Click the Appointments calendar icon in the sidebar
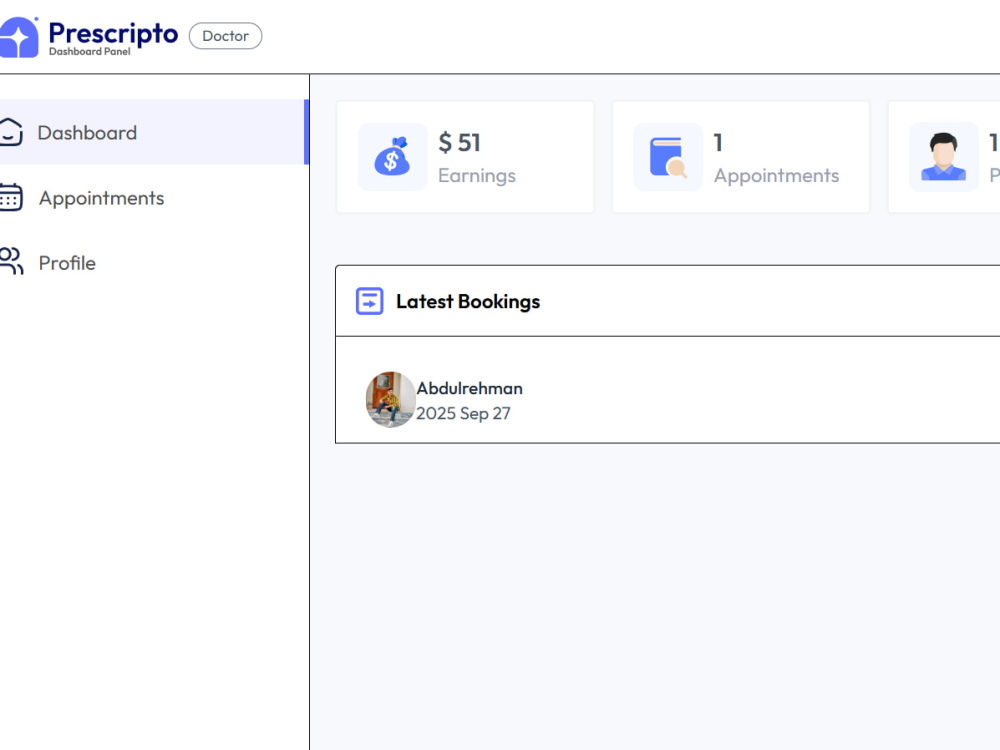Screen dimensions: 1000x750 (11, 197)
